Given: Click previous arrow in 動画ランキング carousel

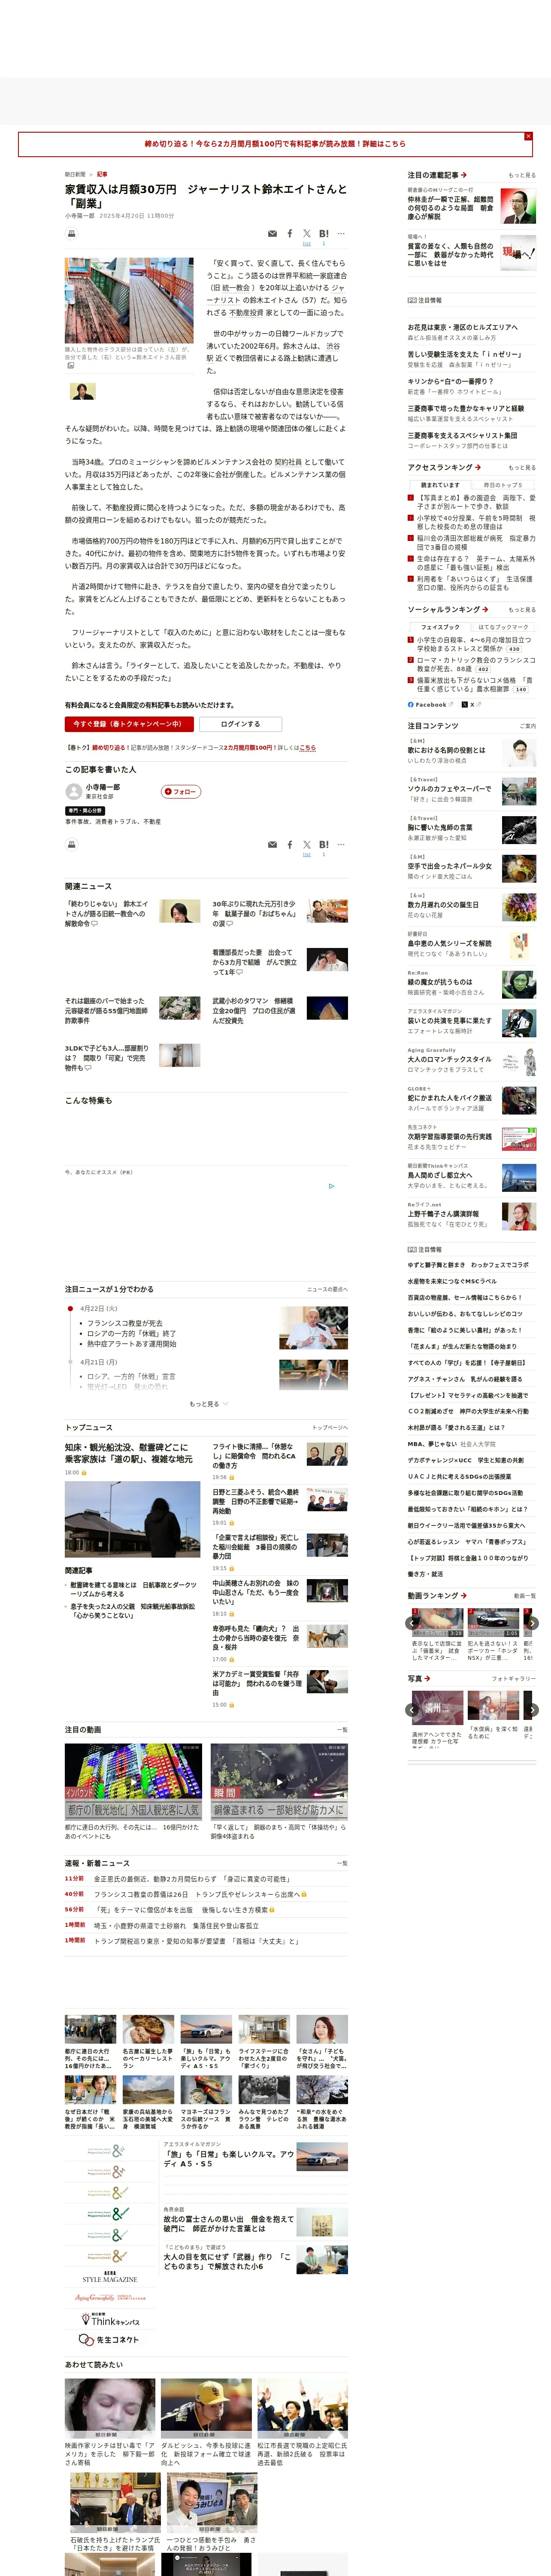Looking at the screenshot, I should [x=412, y=1623].
